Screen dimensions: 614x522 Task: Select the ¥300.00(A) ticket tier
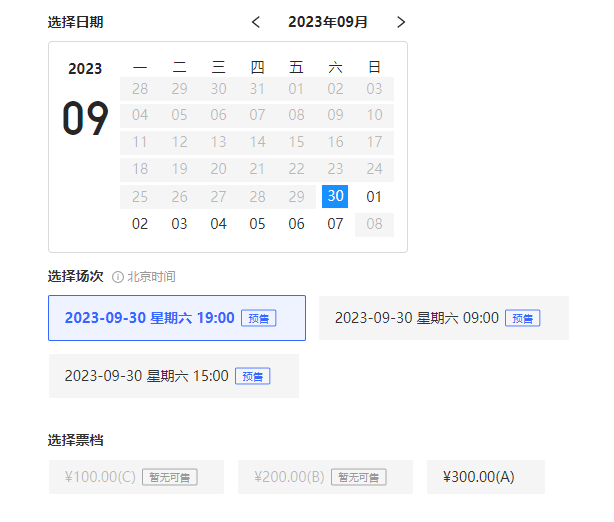pyautogui.click(x=485, y=477)
